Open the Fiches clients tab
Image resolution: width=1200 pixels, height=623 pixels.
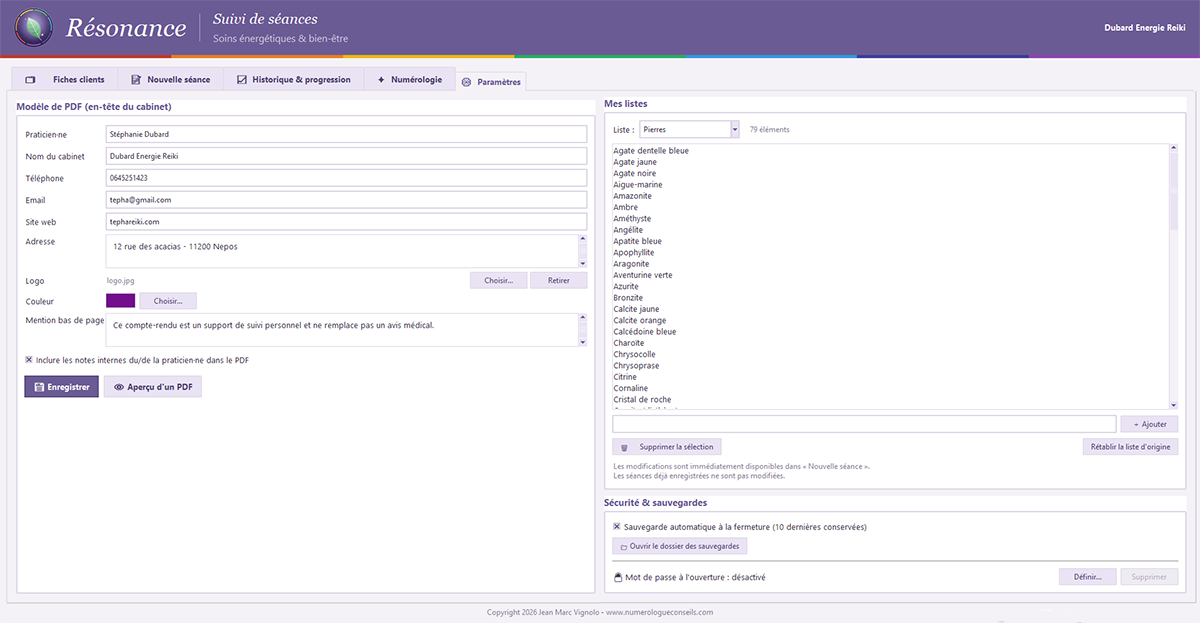(x=65, y=80)
